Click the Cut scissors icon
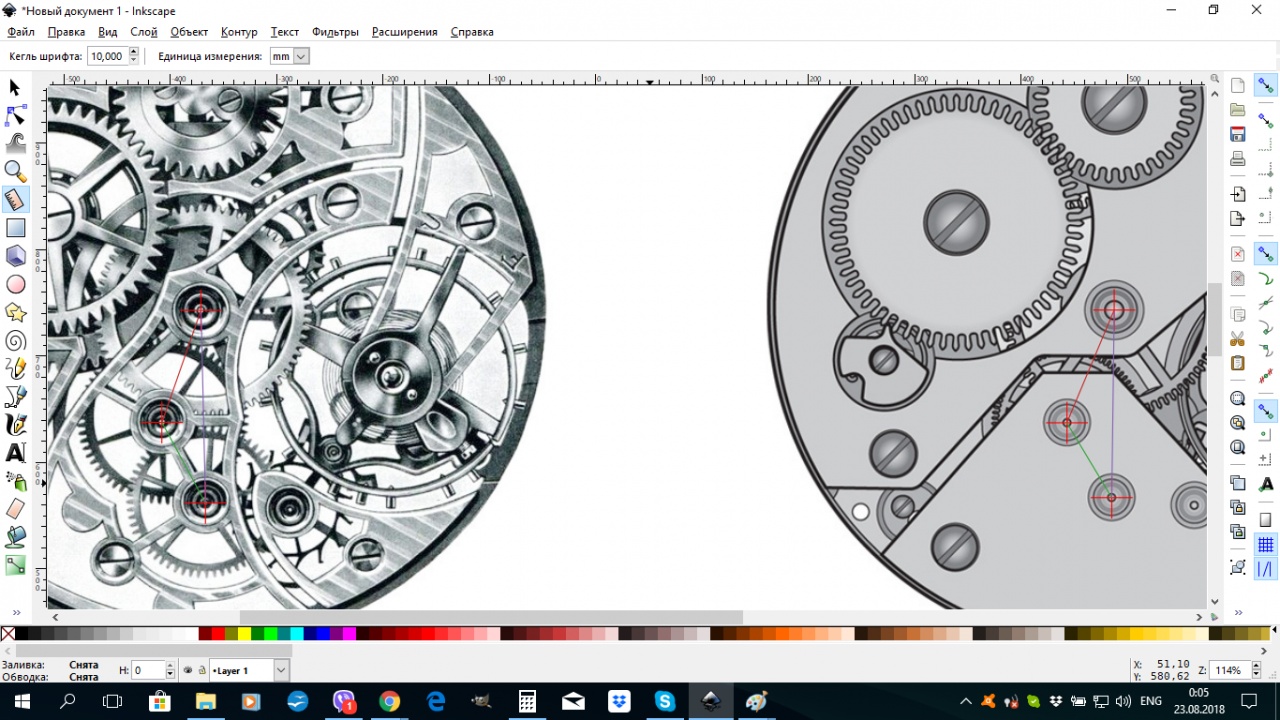The width and height of the screenshot is (1280, 720). (x=1238, y=338)
